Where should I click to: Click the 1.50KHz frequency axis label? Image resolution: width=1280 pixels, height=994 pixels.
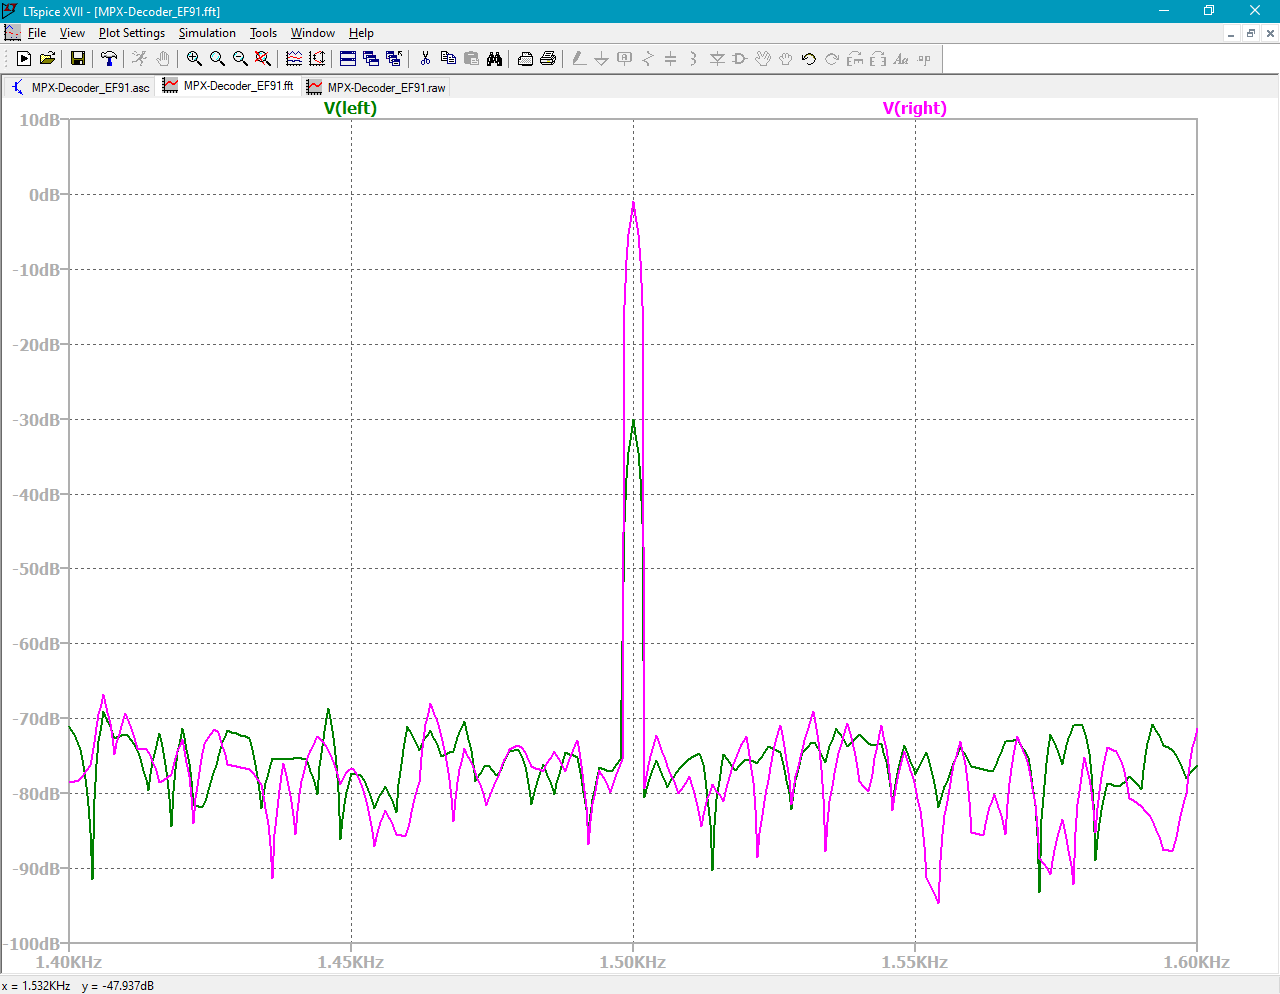[x=633, y=962]
